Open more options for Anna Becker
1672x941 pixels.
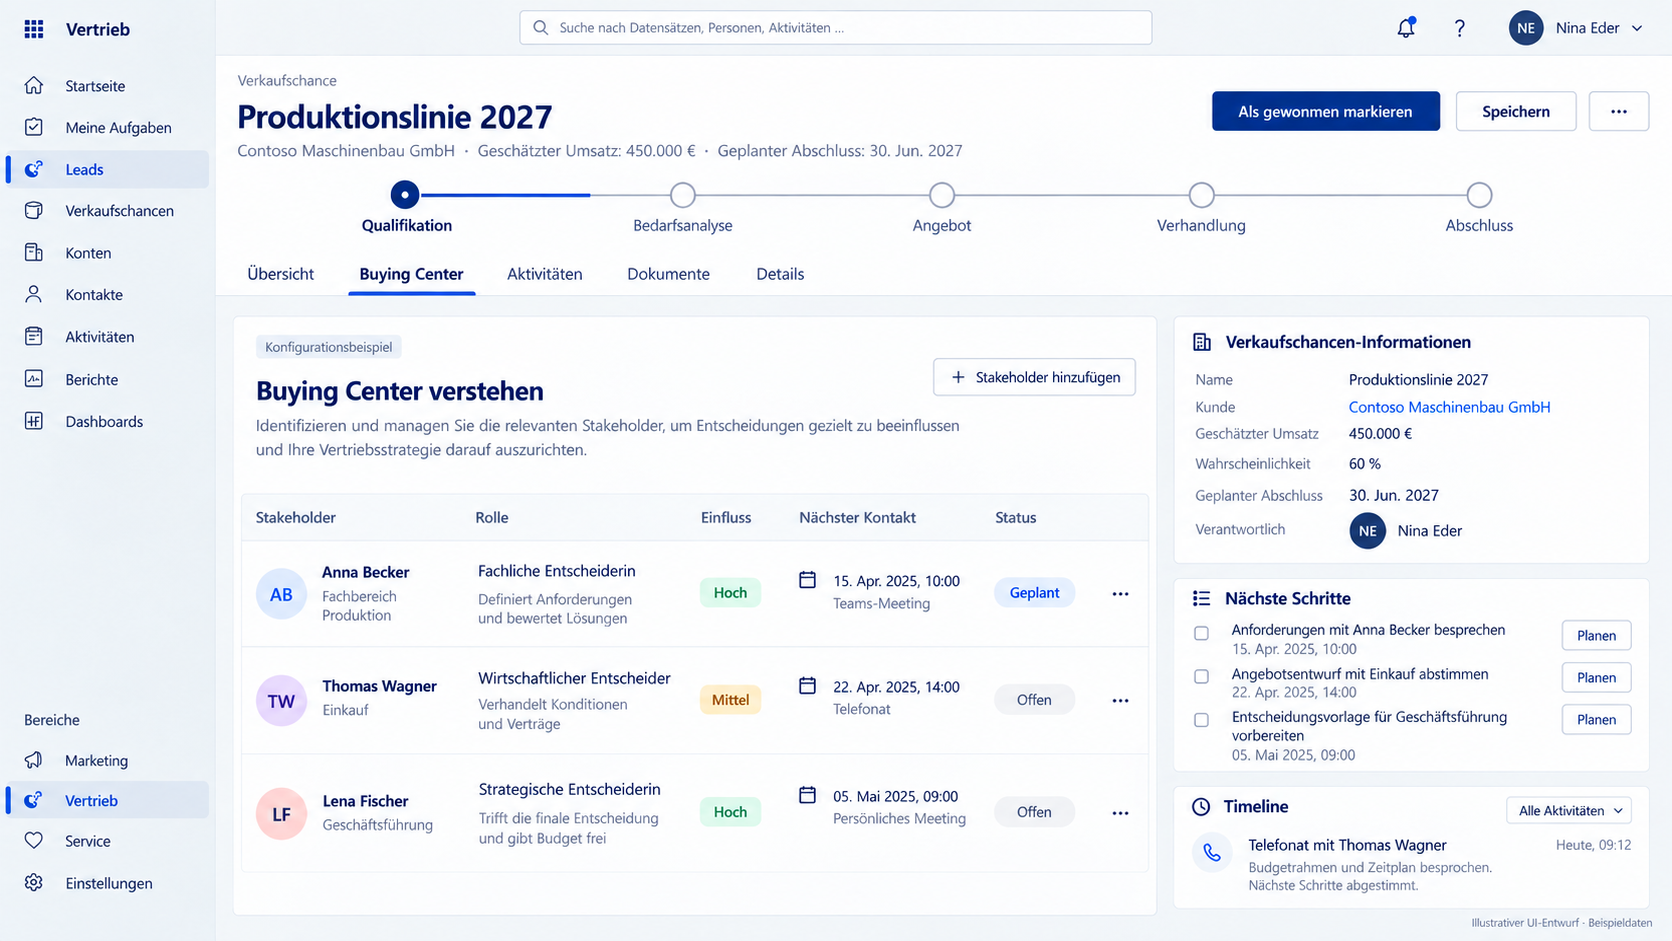click(x=1120, y=594)
